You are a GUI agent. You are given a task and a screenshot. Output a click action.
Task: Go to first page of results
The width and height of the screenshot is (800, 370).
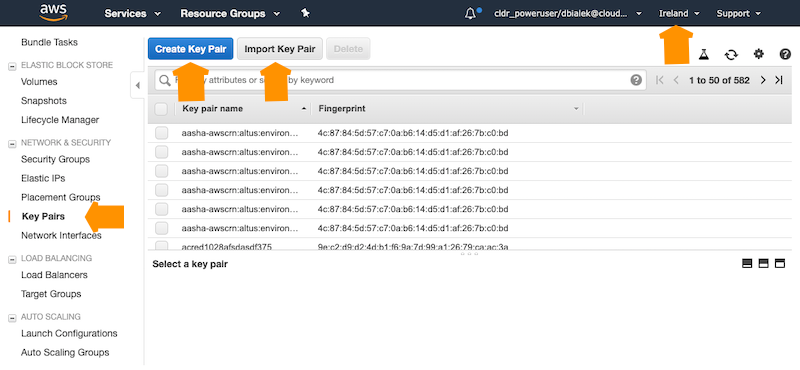point(660,80)
